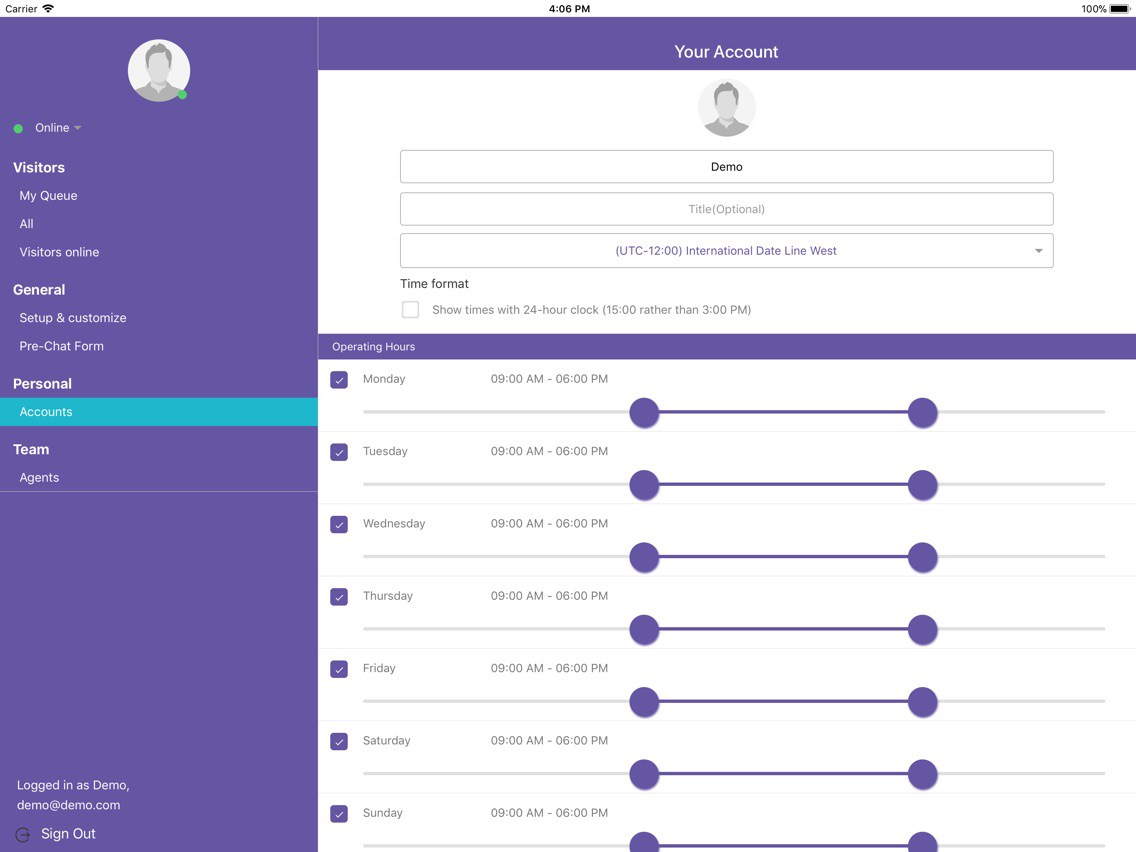Select Accounts in the sidebar
Viewport: 1136px width, 852px height.
[x=159, y=412]
